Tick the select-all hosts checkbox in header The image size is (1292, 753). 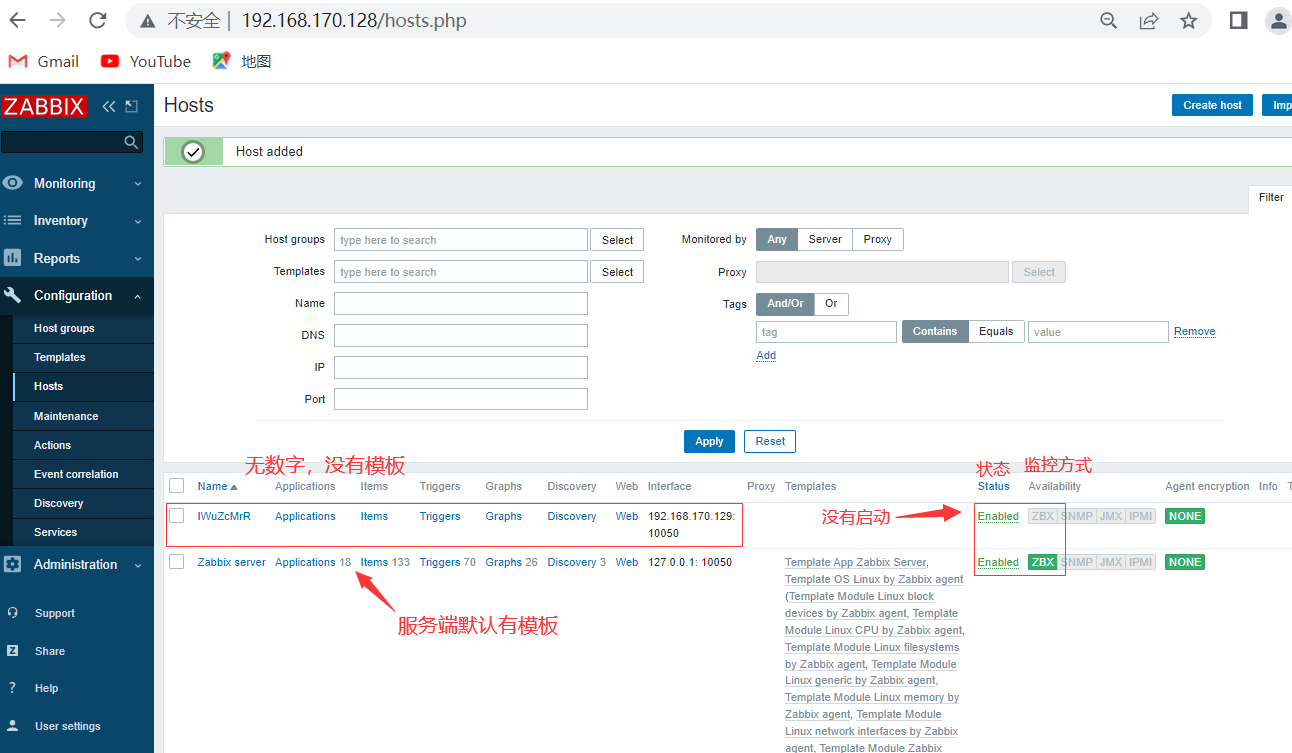pos(177,486)
